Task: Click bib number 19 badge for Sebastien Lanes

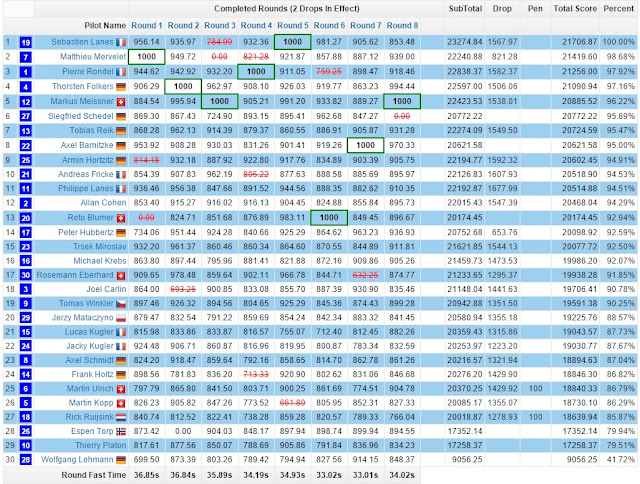Action: coord(26,42)
